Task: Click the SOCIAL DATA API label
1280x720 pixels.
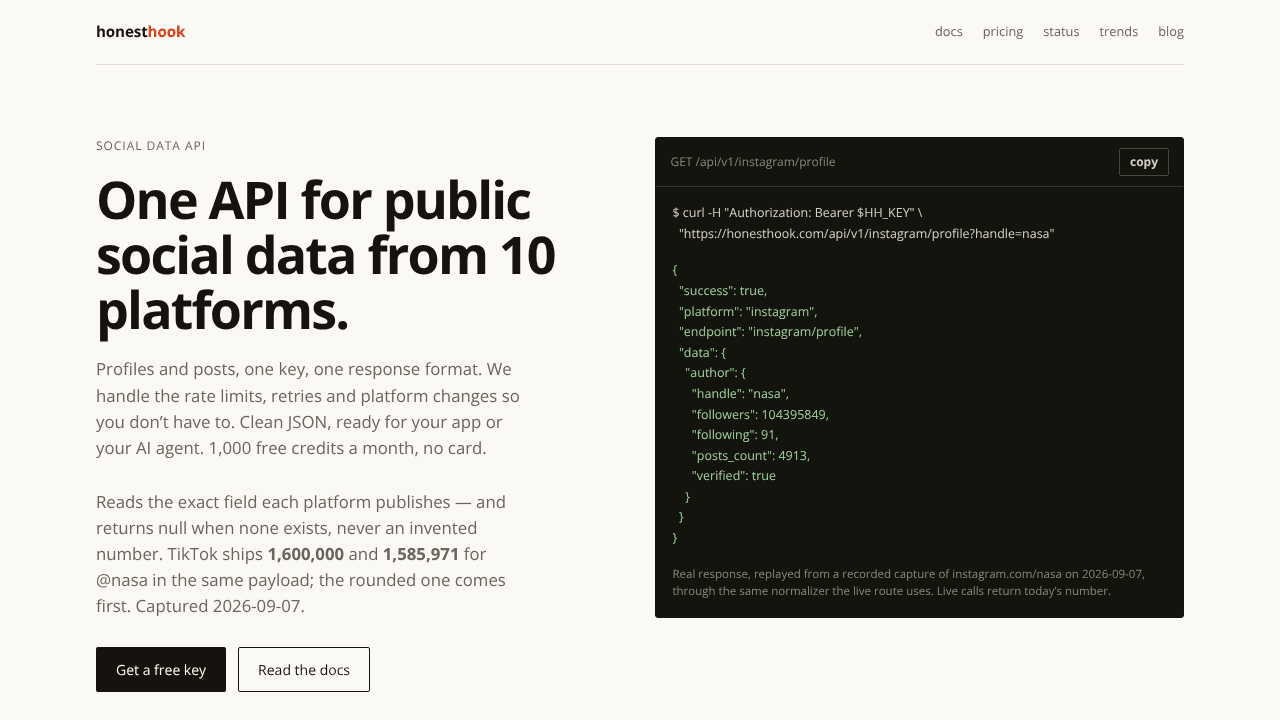Action: (151, 146)
